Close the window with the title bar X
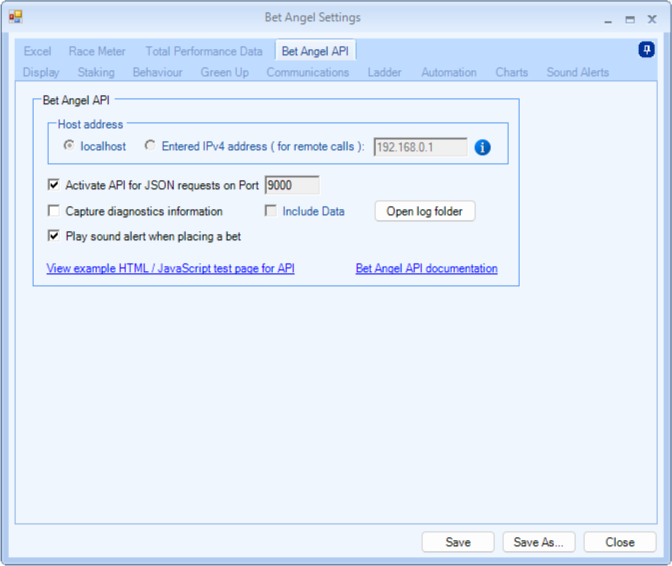This screenshot has width=672, height=566. coord(652,19)
